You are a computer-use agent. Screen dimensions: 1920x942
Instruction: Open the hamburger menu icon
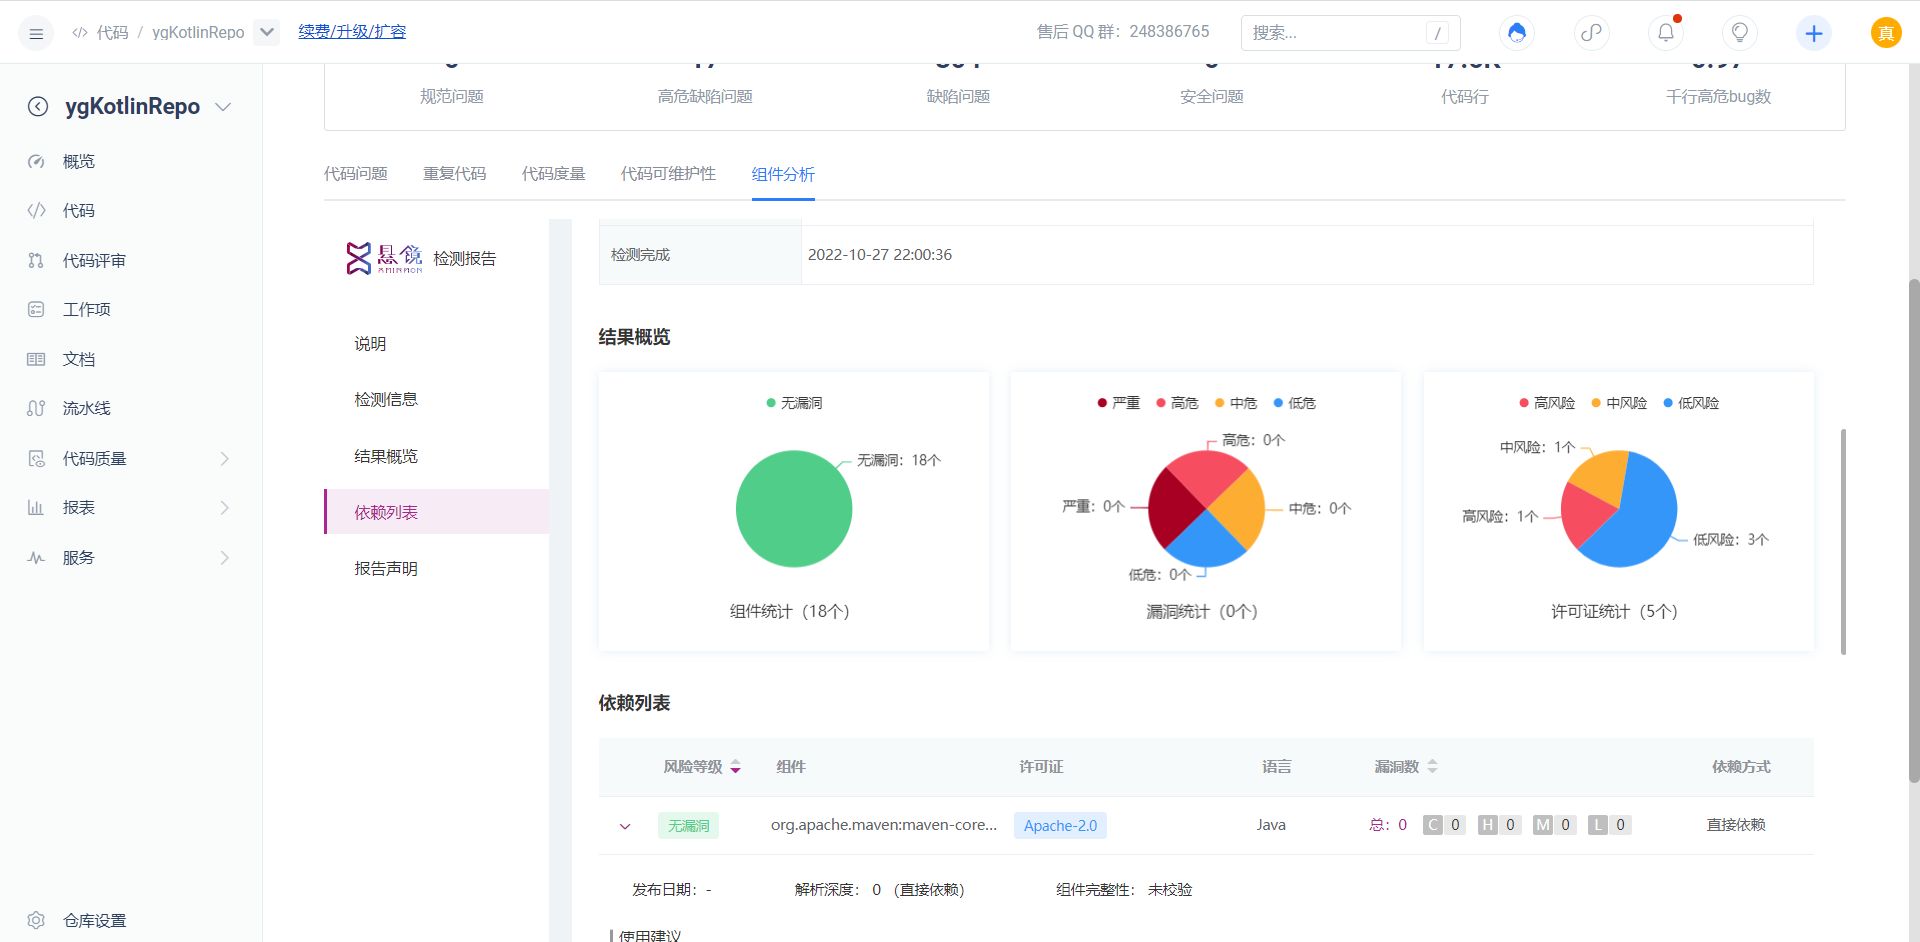36,33
